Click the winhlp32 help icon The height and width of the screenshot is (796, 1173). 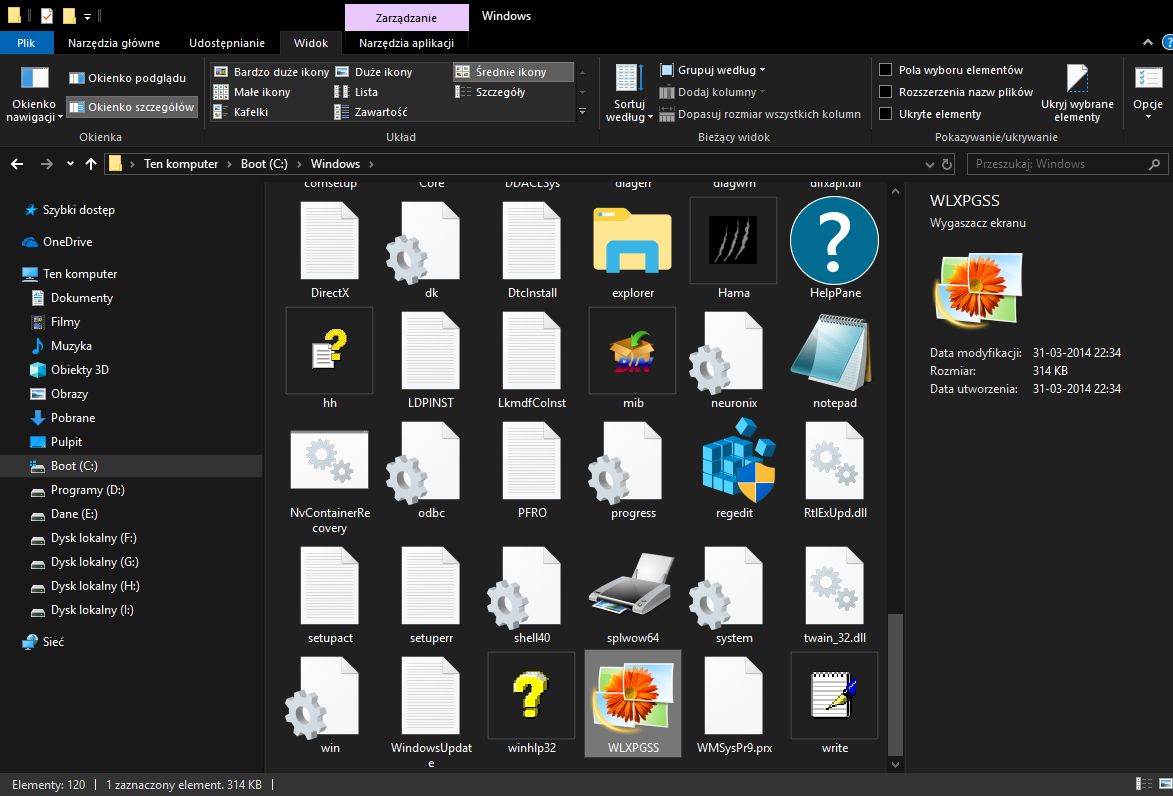pyautogui.click(x=531, y=694)
